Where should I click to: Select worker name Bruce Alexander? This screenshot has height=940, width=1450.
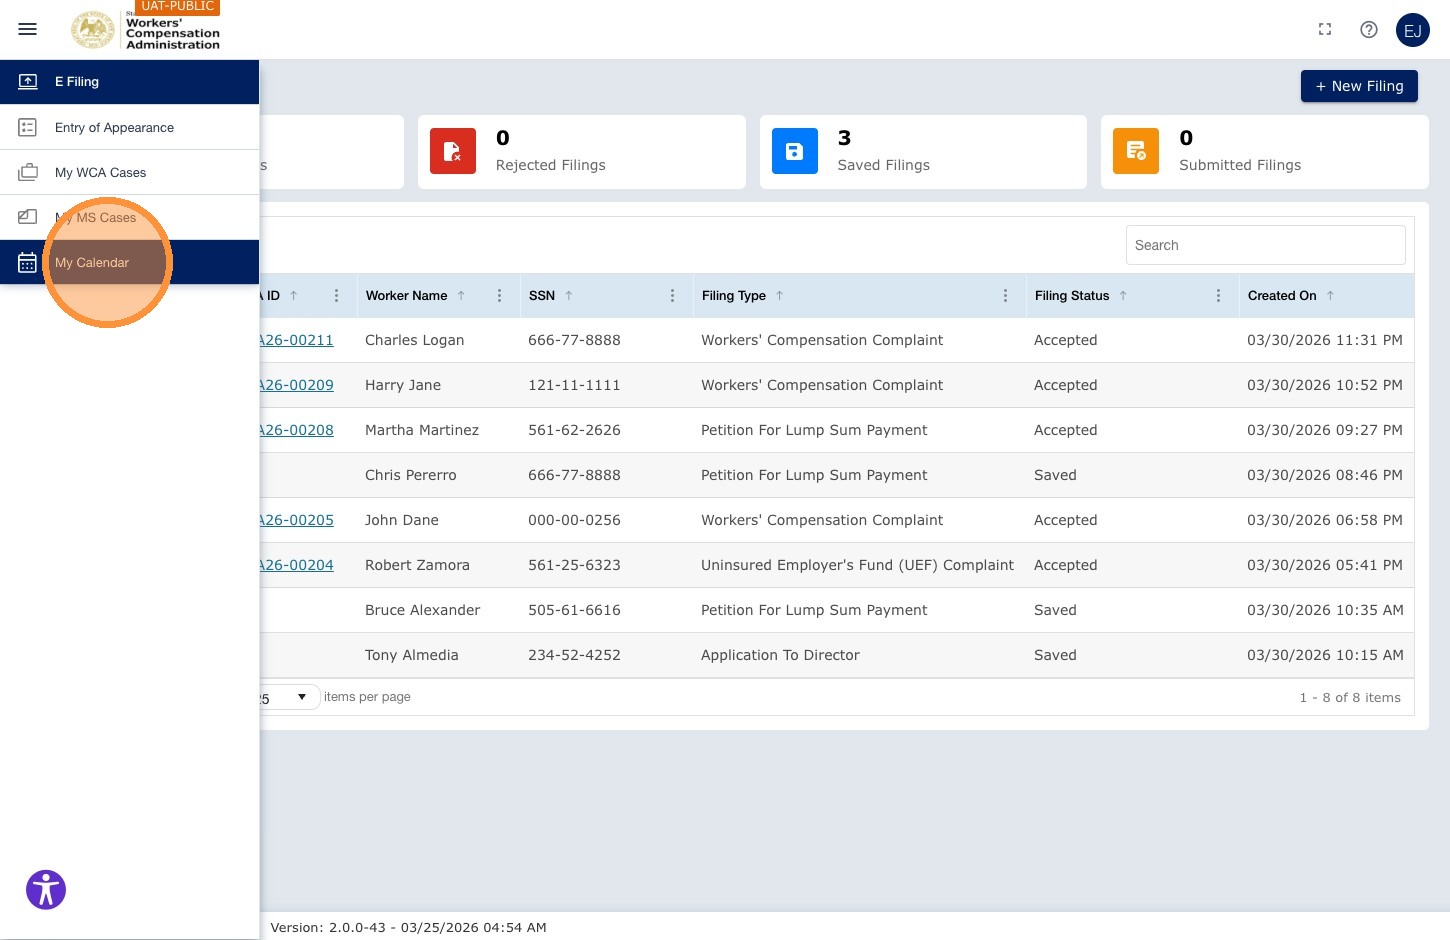click(x=423, y=610)
